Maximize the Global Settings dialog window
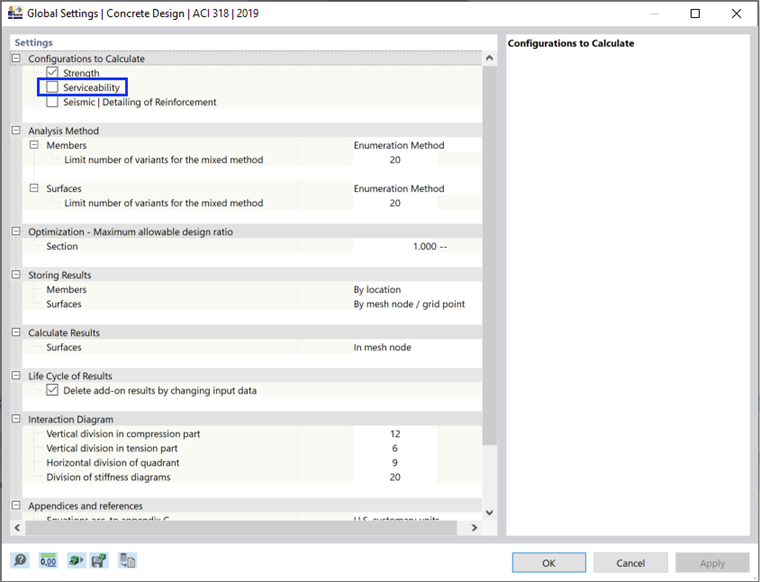Viewport: 760px width, 582px height. tap(695, 13)
